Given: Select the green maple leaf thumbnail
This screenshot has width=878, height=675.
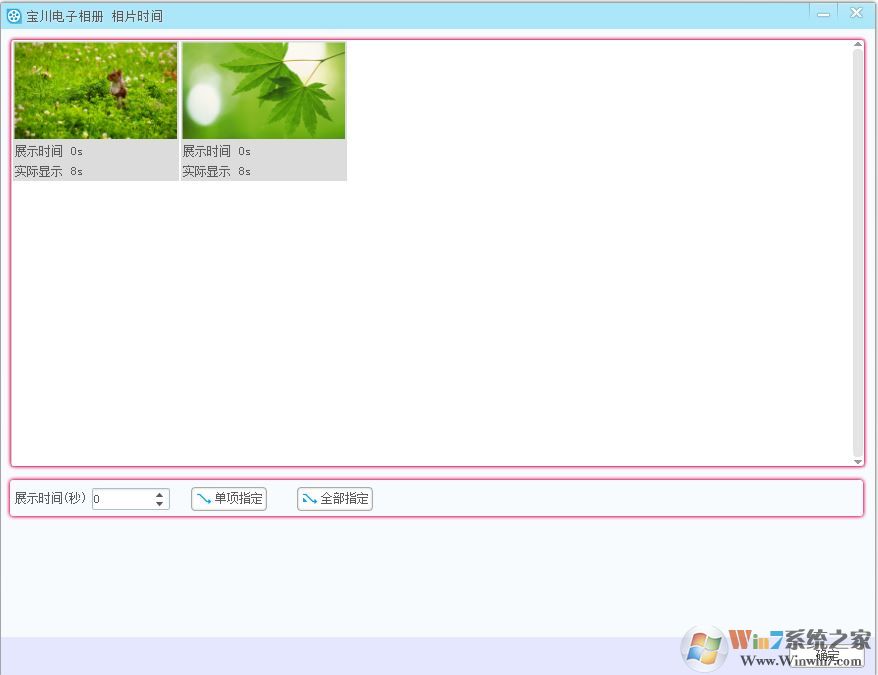Looking at the screenshot, I should pos(263,88).
